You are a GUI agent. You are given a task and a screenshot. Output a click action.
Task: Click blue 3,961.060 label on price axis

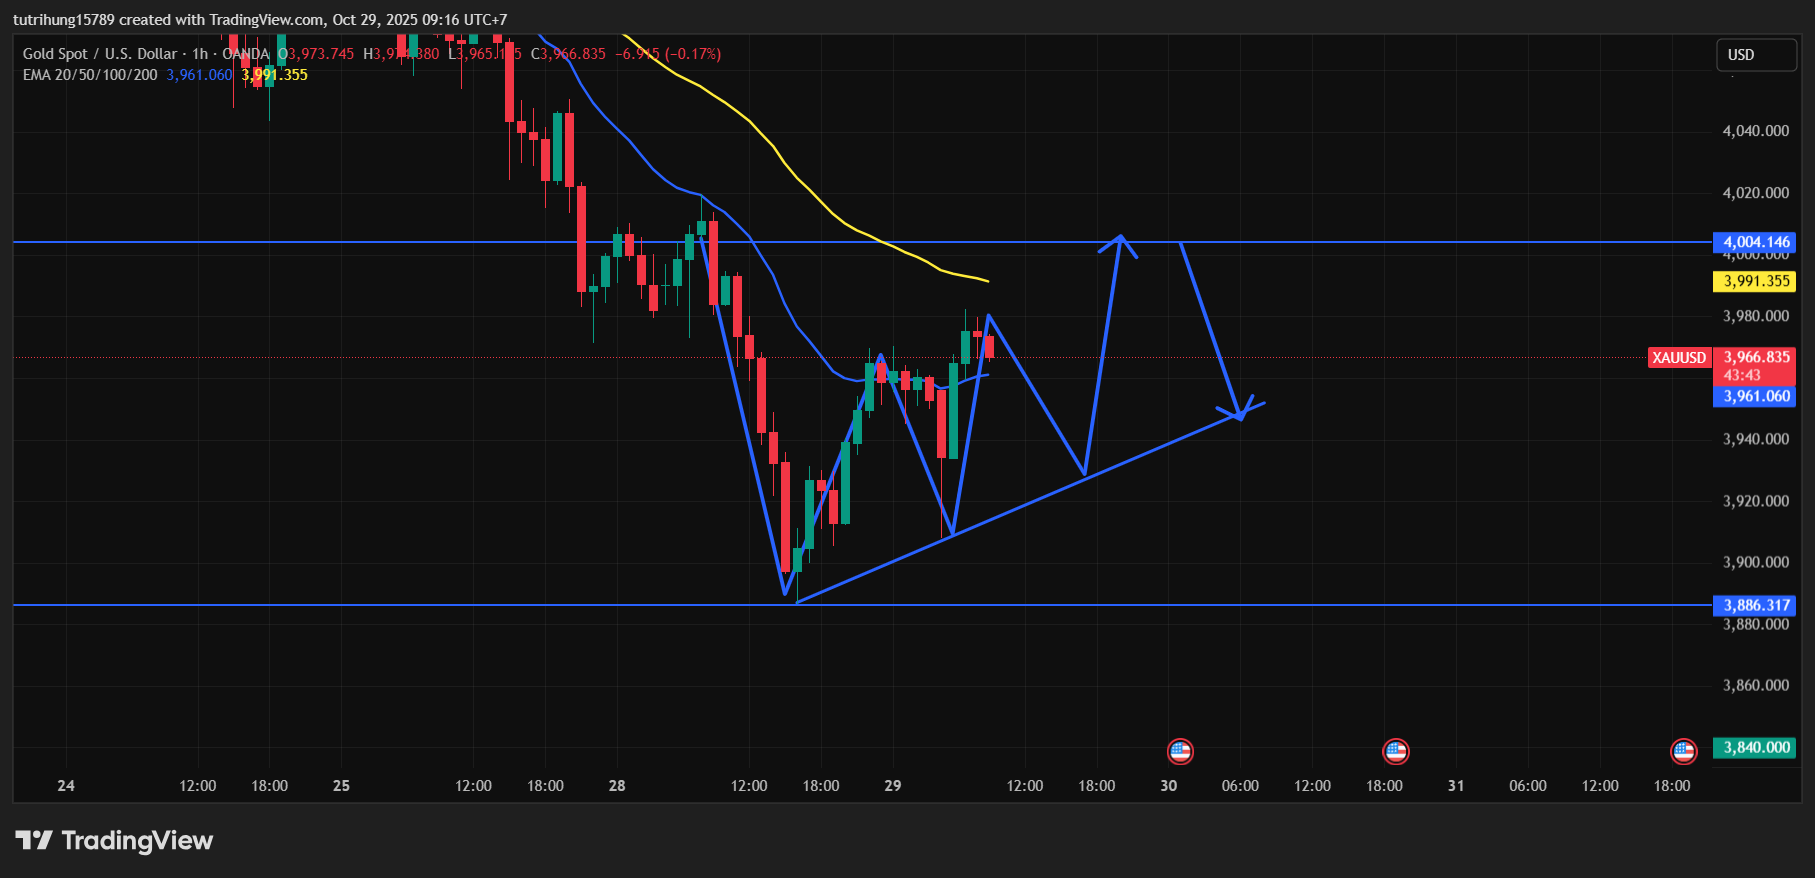(1755, 396)
